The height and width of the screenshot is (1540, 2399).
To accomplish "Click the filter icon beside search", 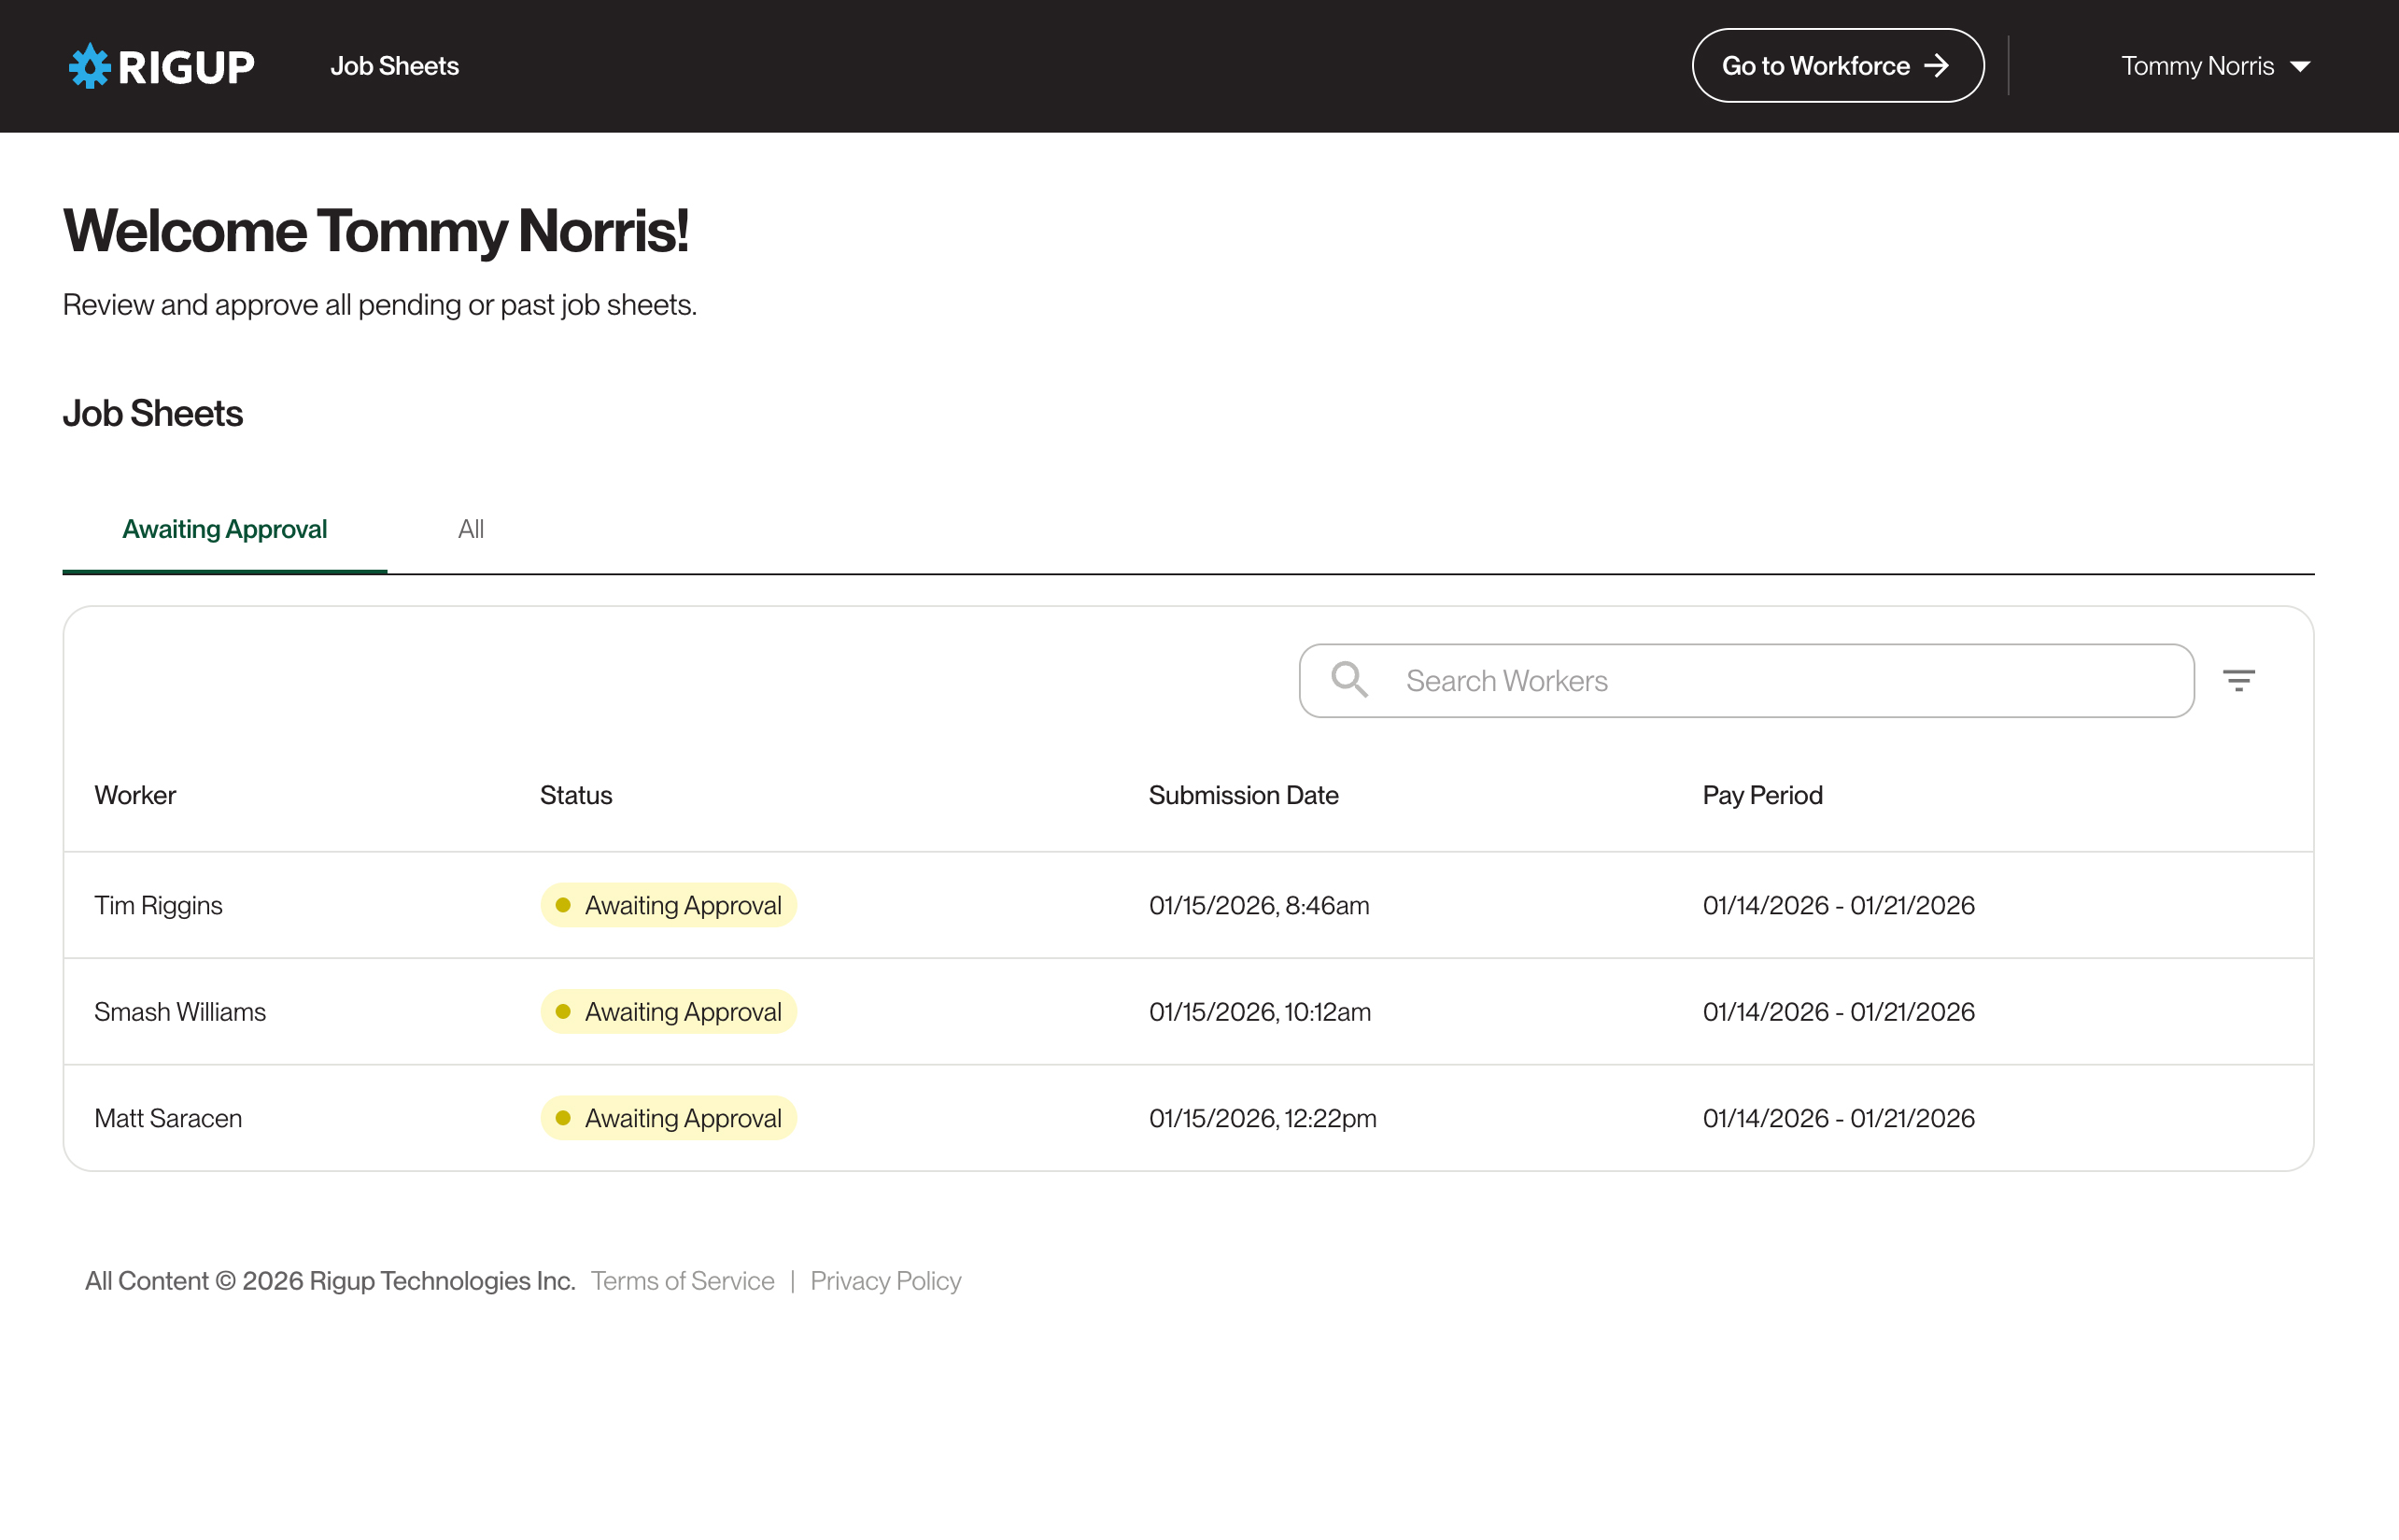I will [2238, 681].
